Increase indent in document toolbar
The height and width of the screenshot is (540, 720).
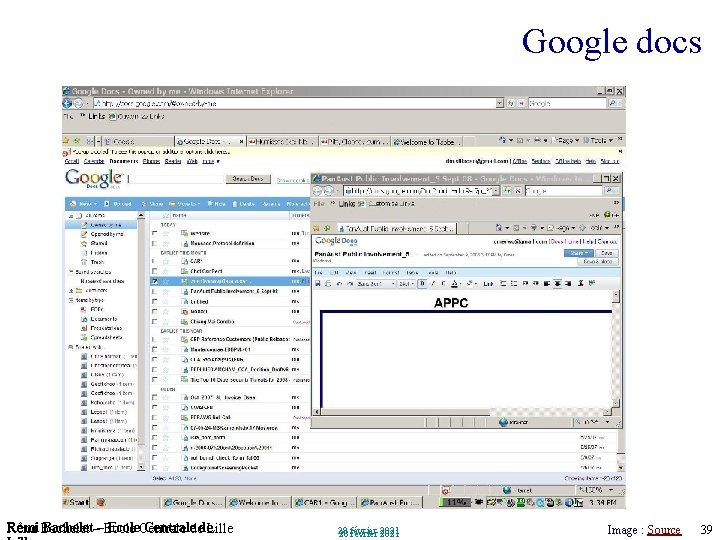[x=536, y=284]
